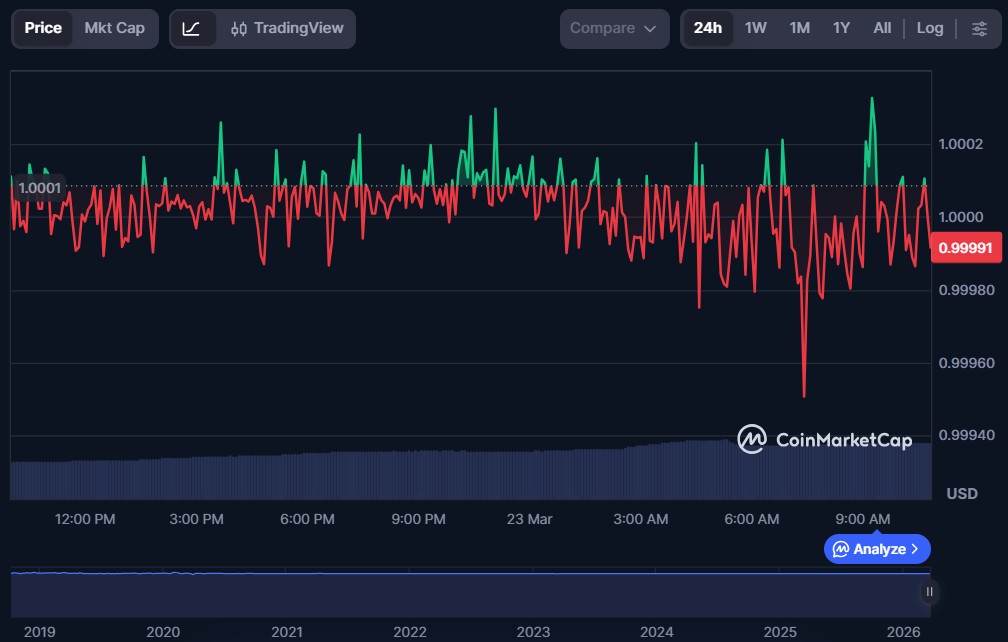Open Analyze panel via arrow button

tap(877, 549)
